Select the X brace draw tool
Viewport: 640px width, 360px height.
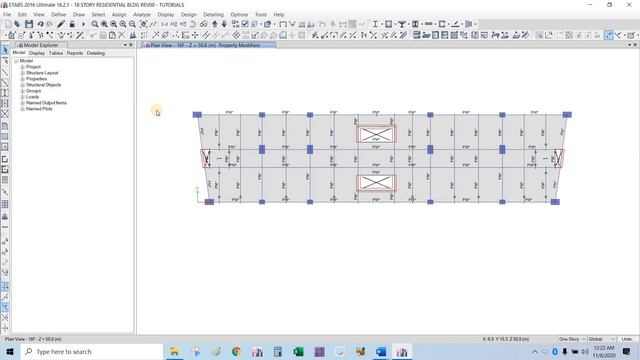5,114
